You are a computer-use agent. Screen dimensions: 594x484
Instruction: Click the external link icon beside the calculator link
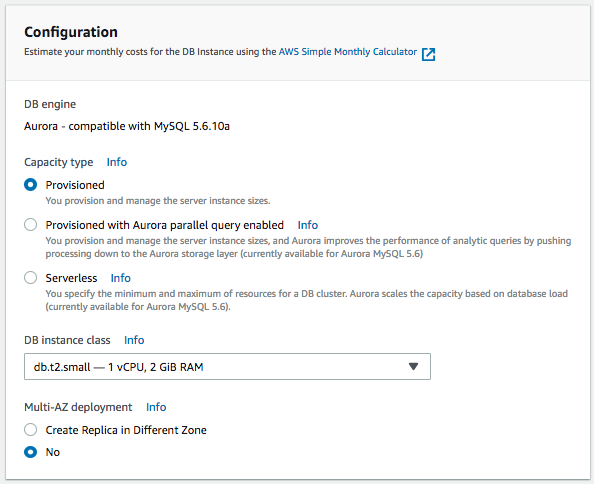tap(428, 54)
